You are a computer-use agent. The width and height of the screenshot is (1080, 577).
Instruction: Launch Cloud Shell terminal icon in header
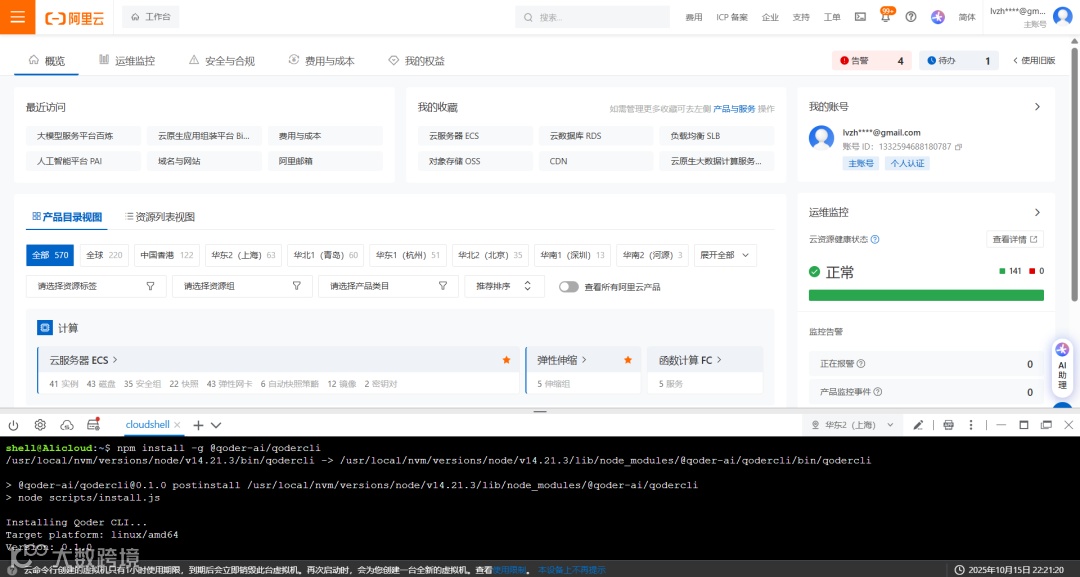pos(860,17)
